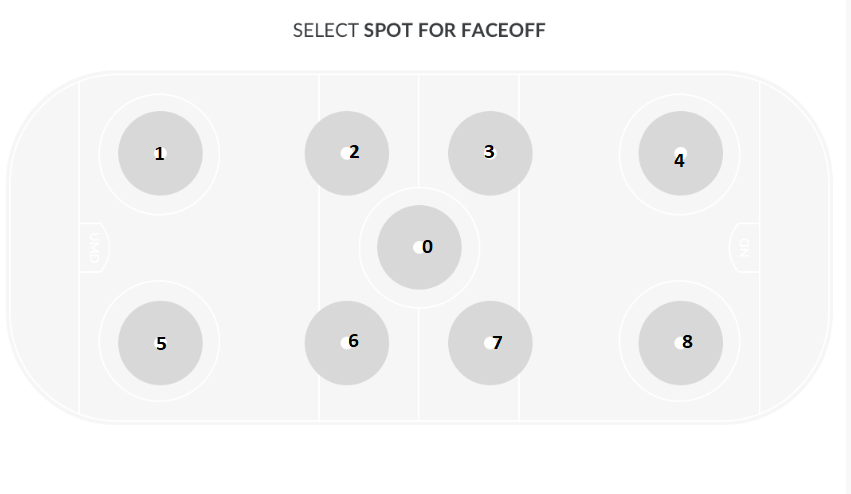Click the right goal line below the crease
Image resolution: width=851 pixels, height=494 pixels.
tap(759, 340)
